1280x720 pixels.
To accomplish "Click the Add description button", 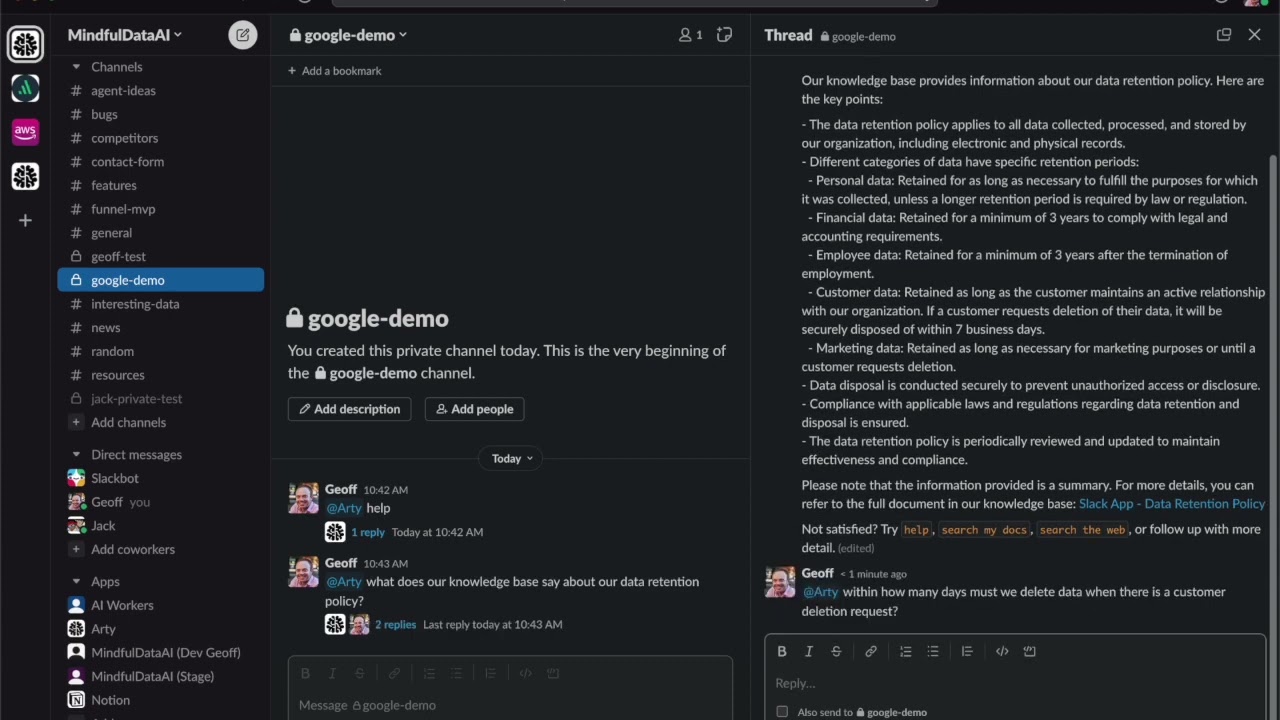I will click(349, 409).
